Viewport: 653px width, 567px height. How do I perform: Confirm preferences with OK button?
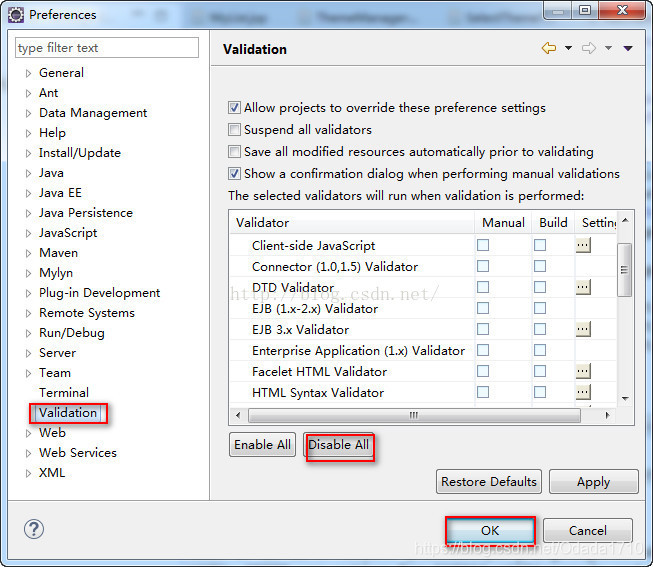[x=490, y=530]
